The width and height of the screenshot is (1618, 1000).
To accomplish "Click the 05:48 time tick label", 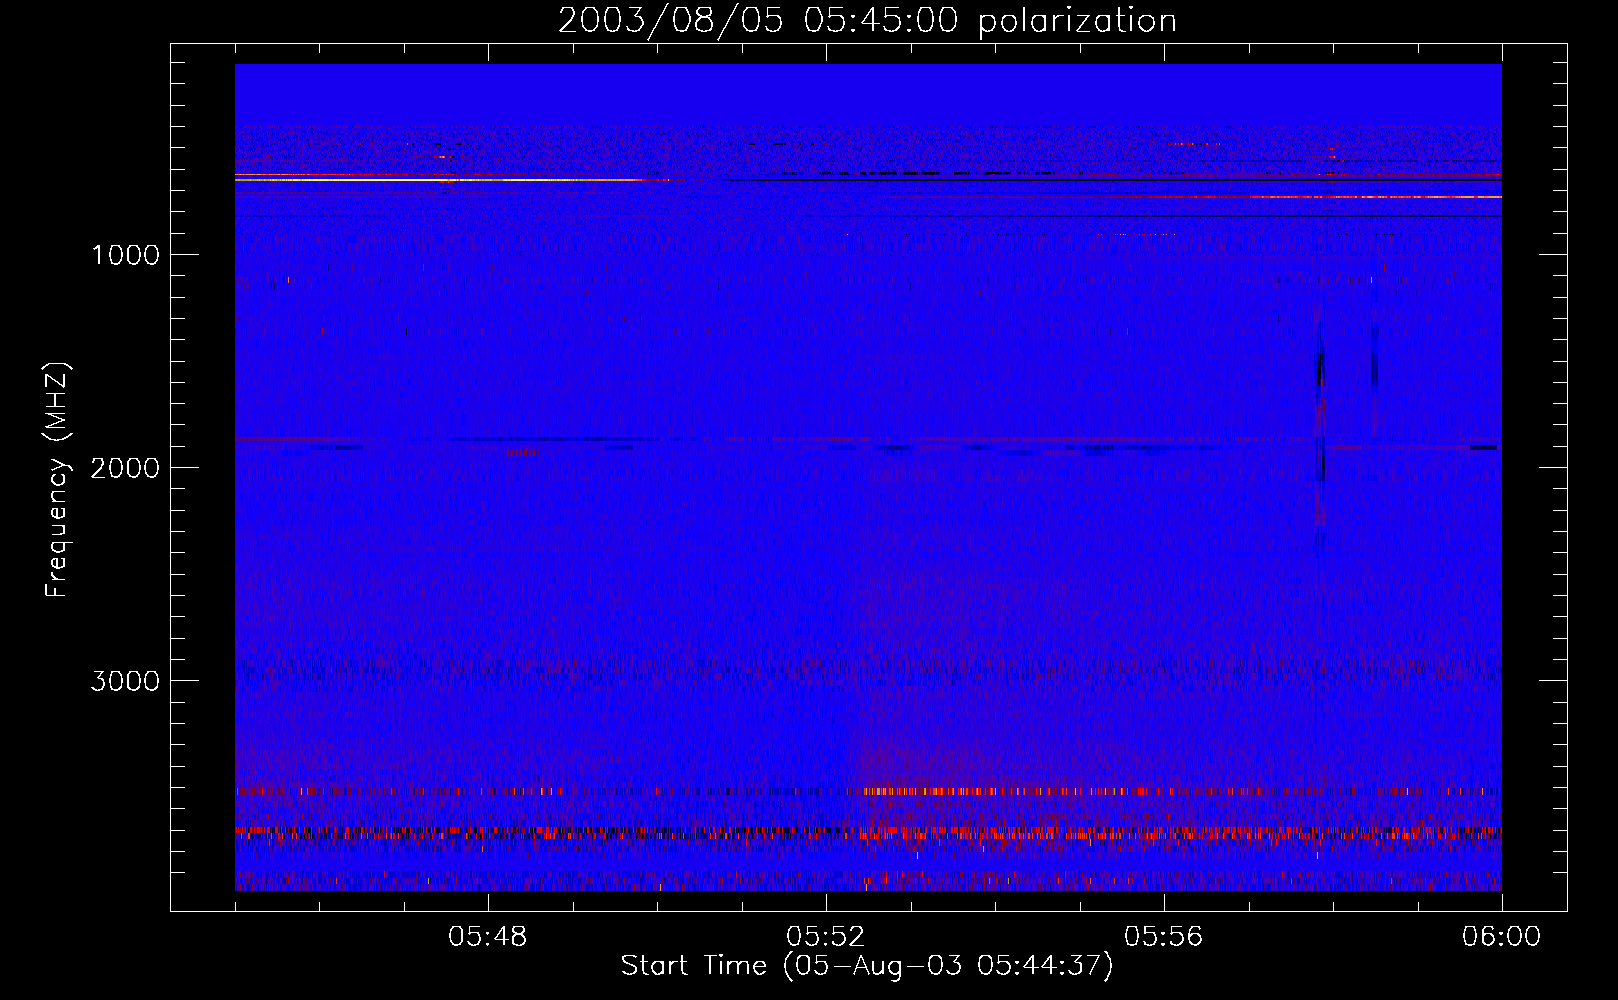I will [x=488, y=937].
